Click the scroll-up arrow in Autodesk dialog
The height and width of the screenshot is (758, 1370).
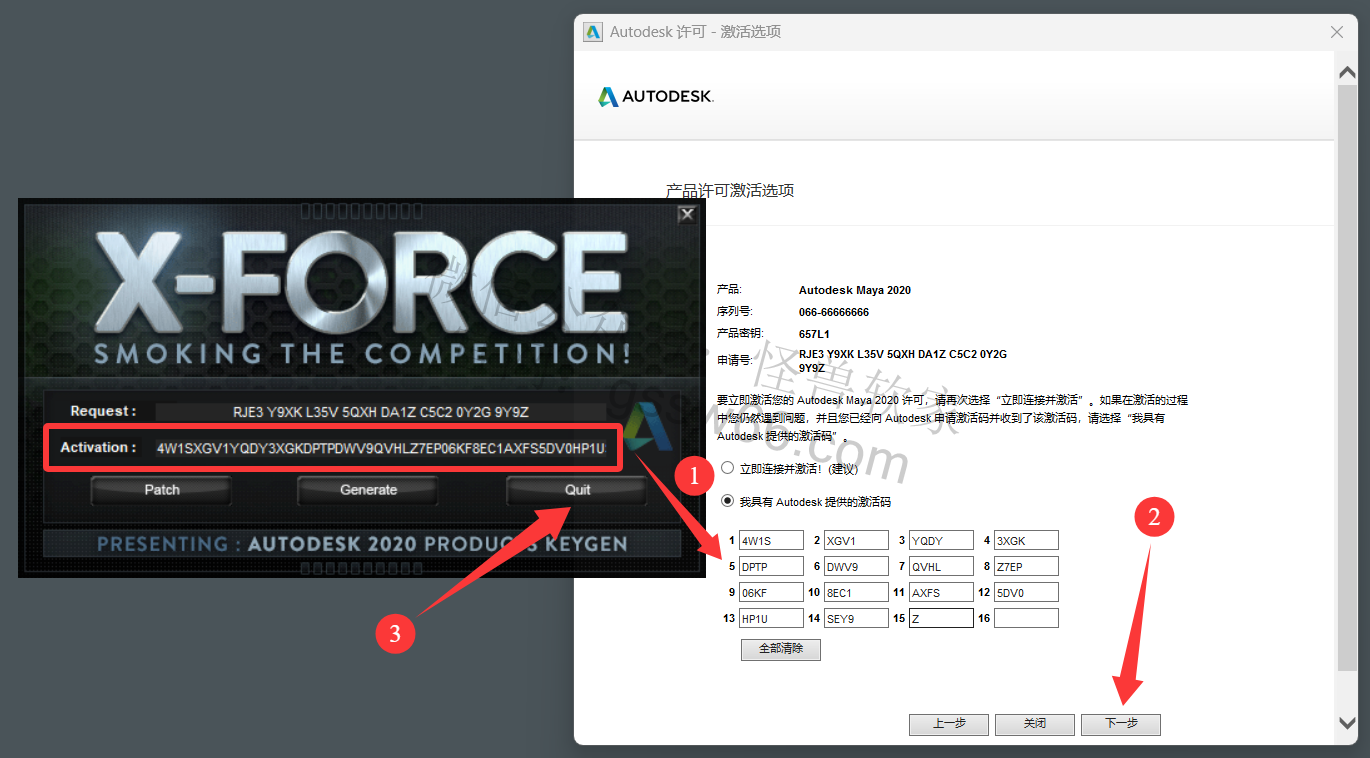pyautogui.click(x=1347, y=73)
